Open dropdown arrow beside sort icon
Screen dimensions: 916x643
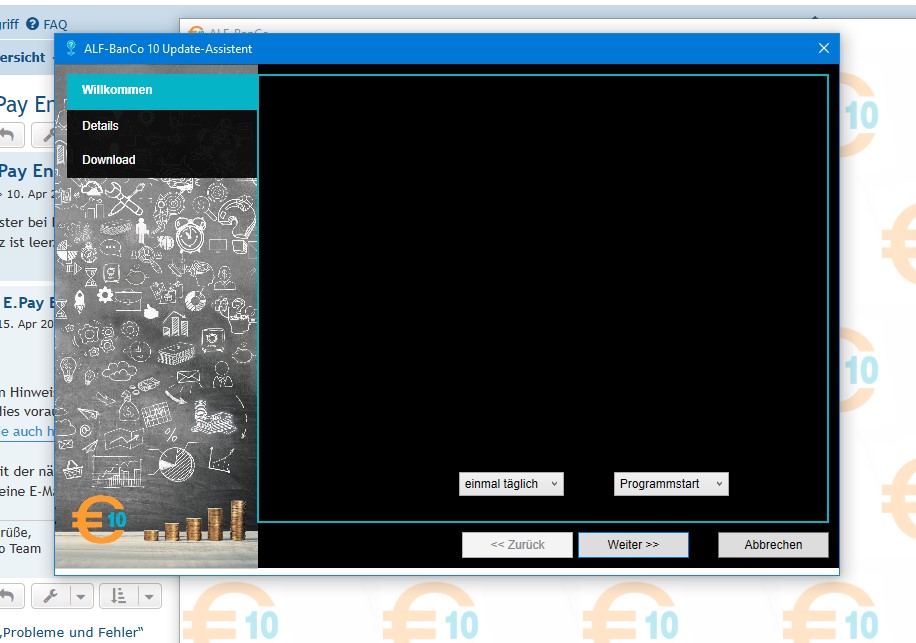[x=150, y=597]
